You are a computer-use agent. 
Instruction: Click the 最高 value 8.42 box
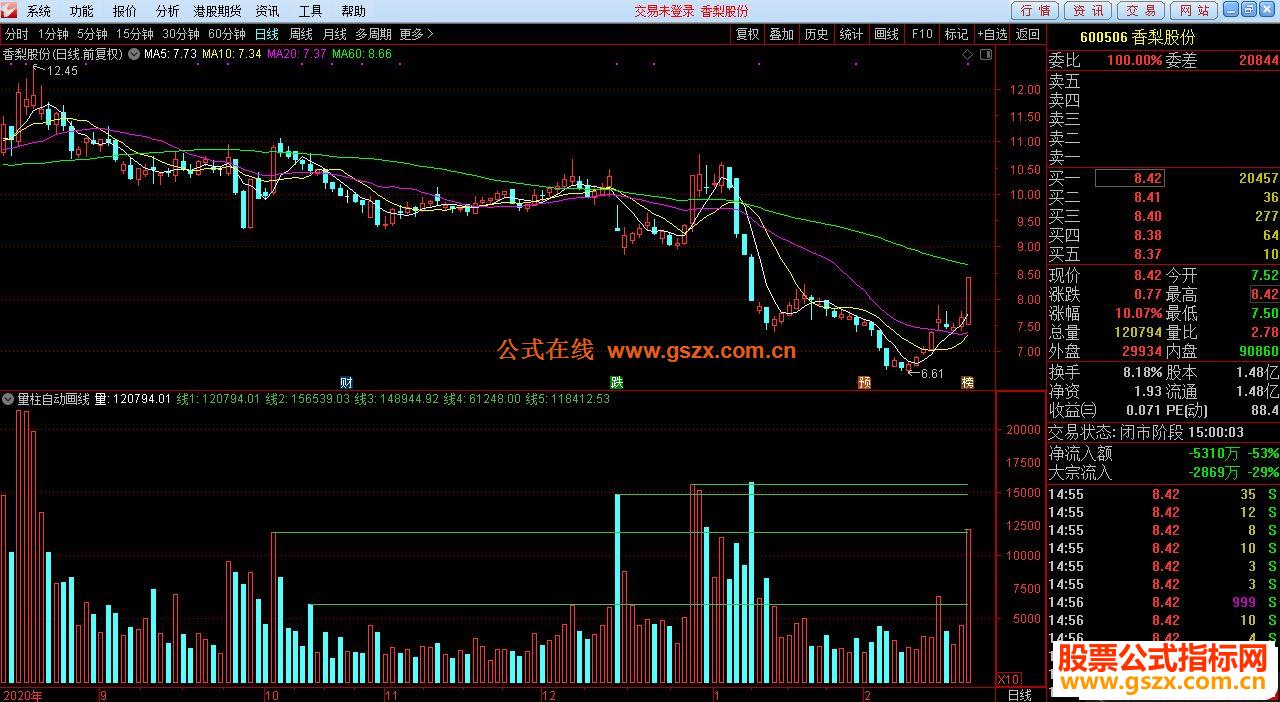pos(1264,294)
